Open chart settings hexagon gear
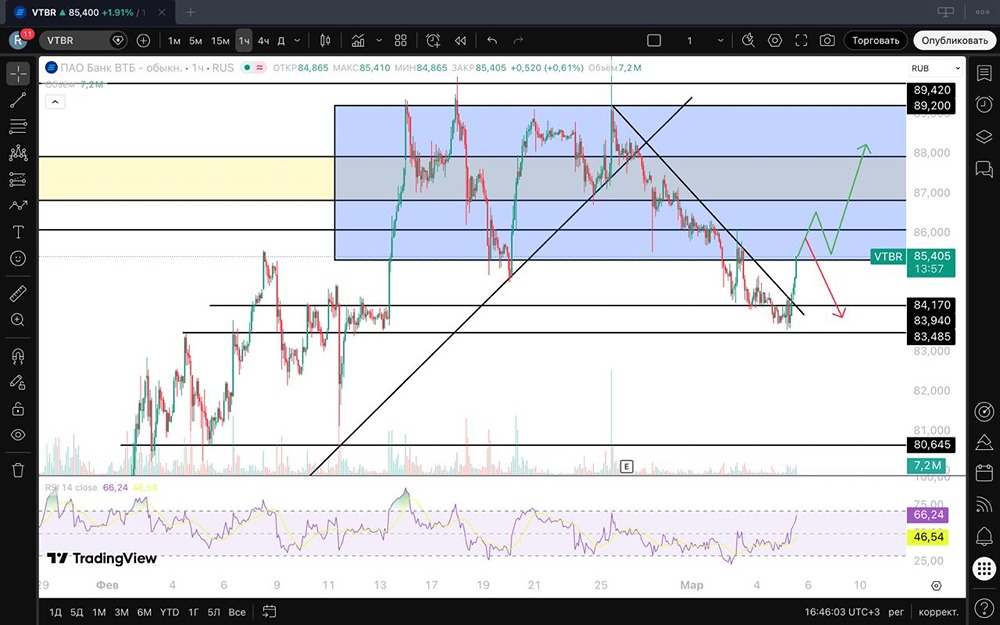This screenshot has height=625, width=1000. 775,40
